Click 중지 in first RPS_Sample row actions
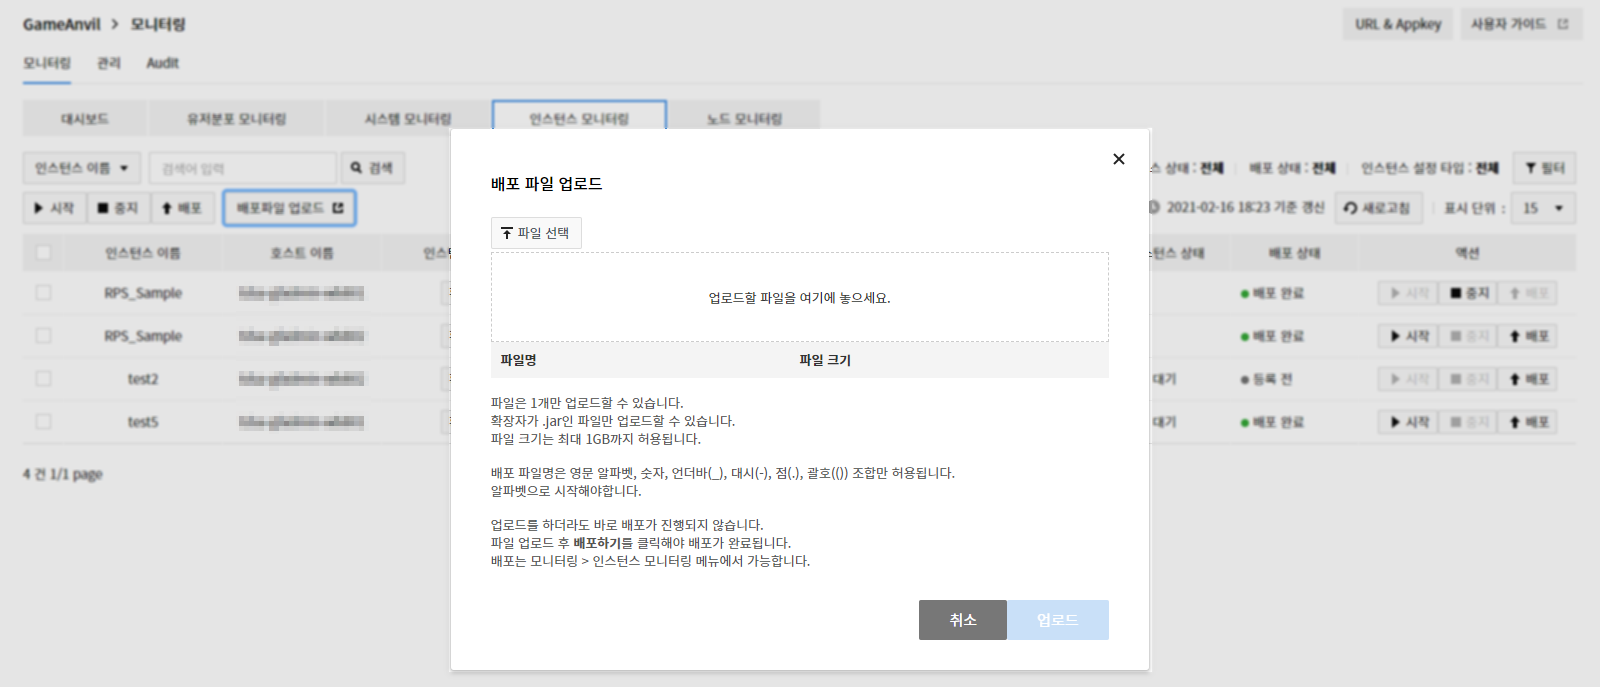This screenshot has width=1600, height=687. tap(1469, 293)
